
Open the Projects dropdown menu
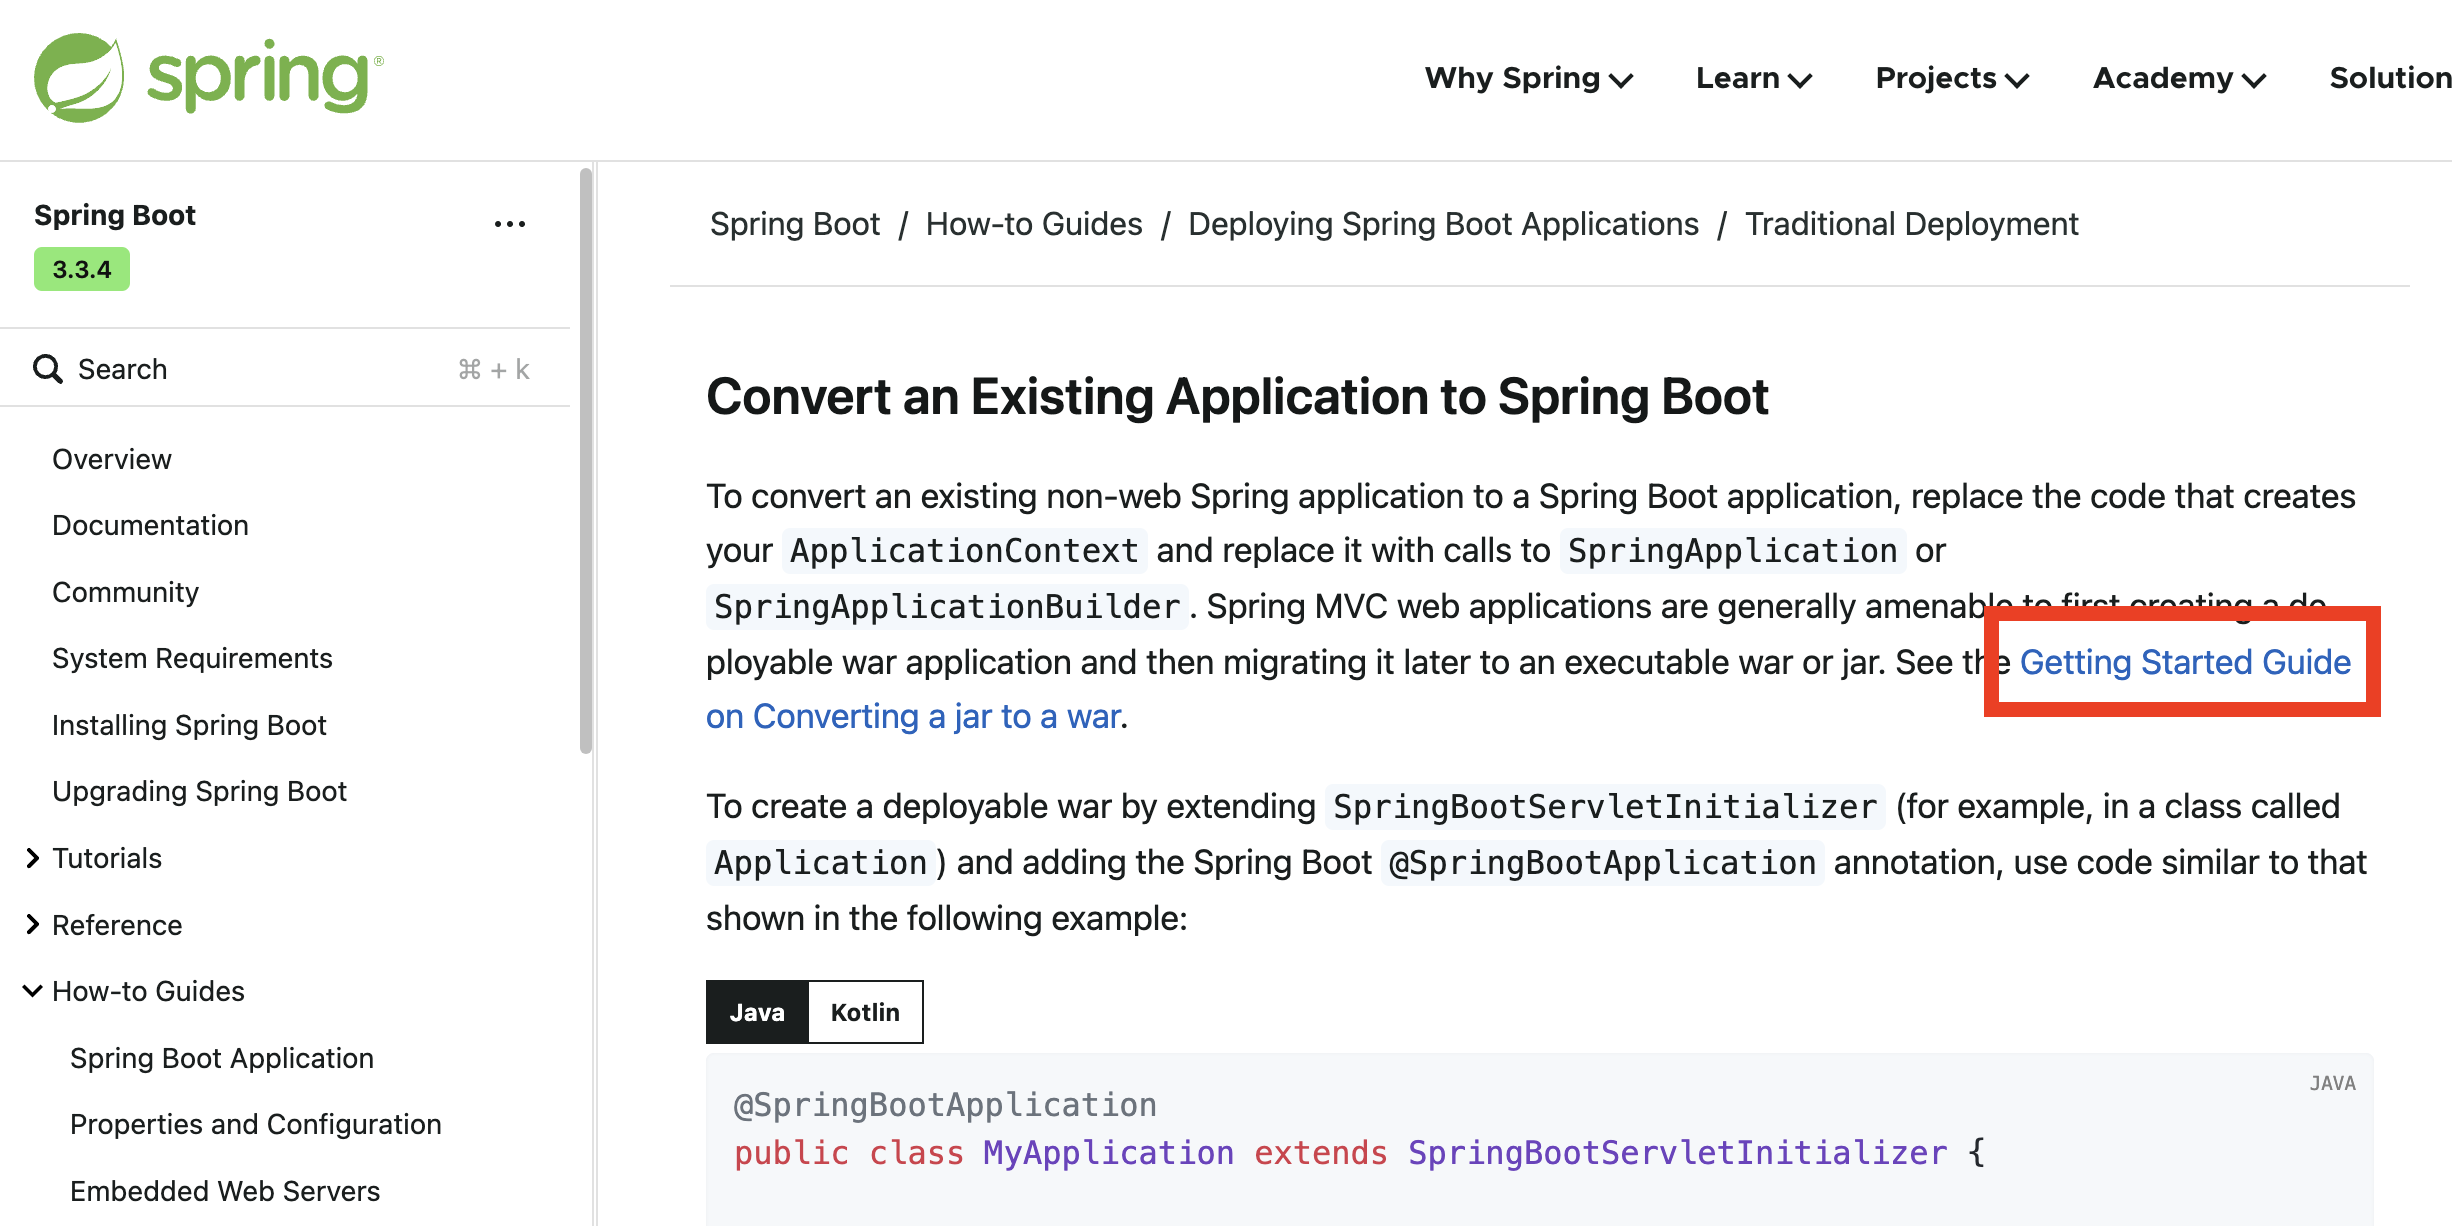(x=1951, y=78)
